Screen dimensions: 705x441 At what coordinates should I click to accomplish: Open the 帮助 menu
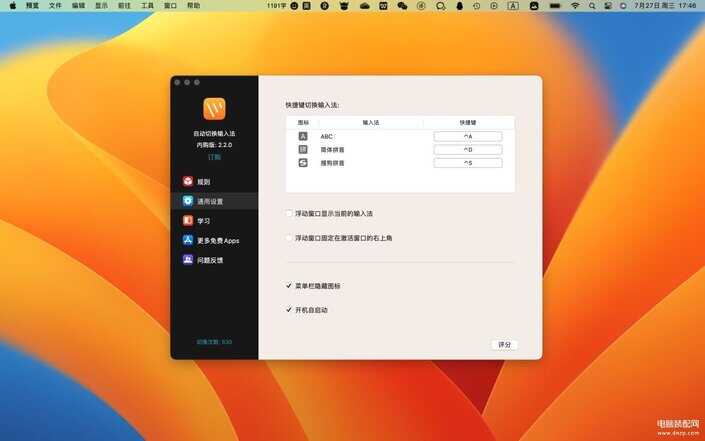click(x=193, y=6)
